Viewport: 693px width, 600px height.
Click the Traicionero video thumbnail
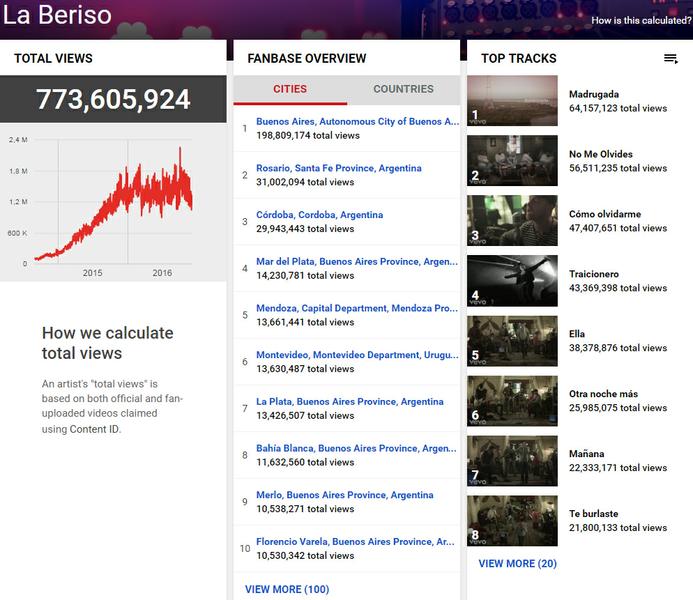coord(512,281)
